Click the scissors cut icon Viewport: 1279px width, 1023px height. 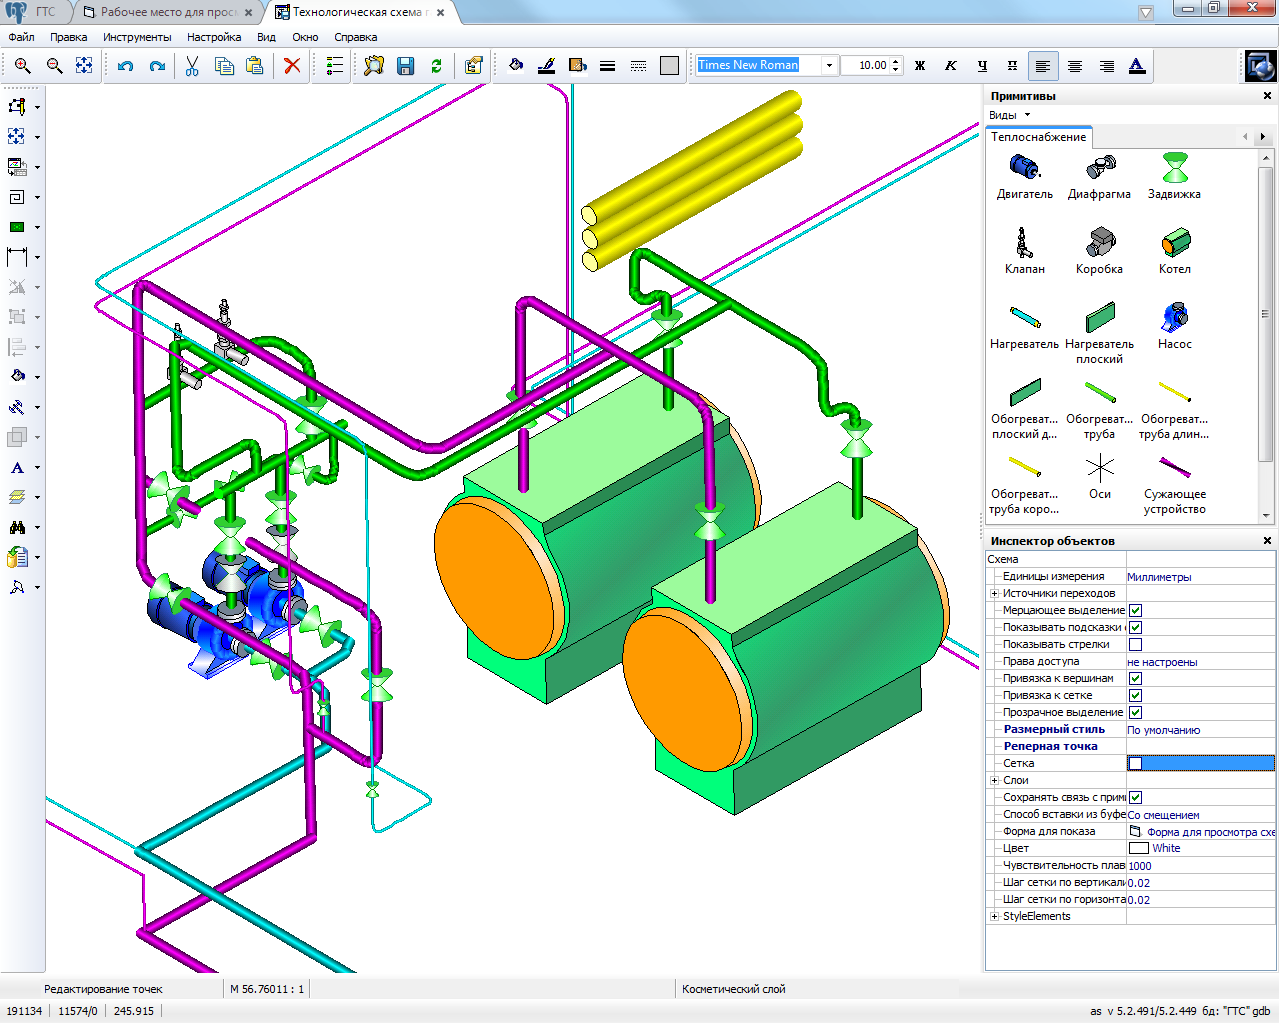[192, 66]
